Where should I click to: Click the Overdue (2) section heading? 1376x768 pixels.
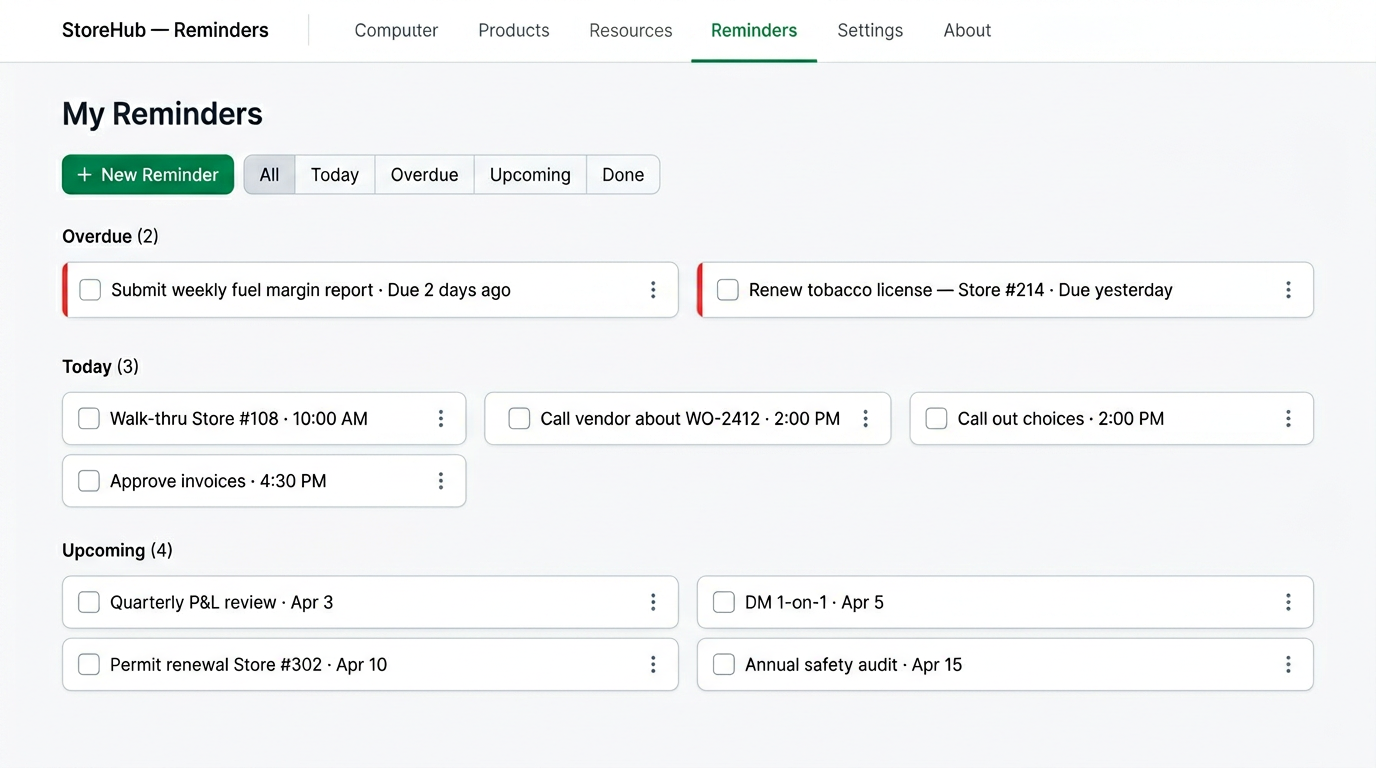(x=110, y=236)
